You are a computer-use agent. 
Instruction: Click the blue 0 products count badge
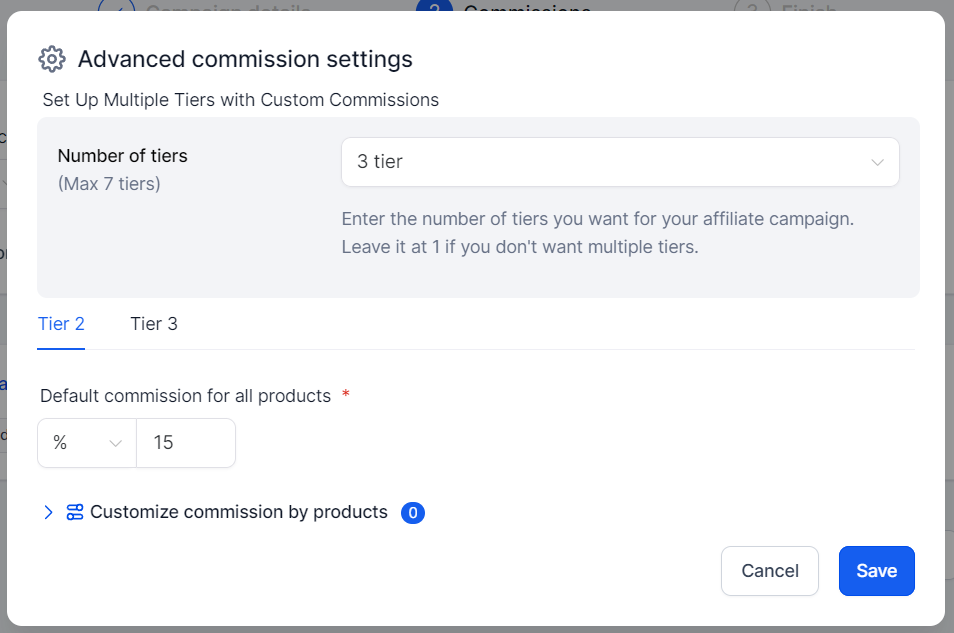(x=413, y=513)
